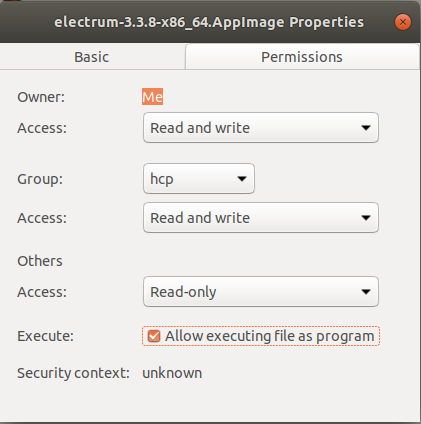
Task: Click the 'Allow executing file as program' label
Action: tap(269, 336)
